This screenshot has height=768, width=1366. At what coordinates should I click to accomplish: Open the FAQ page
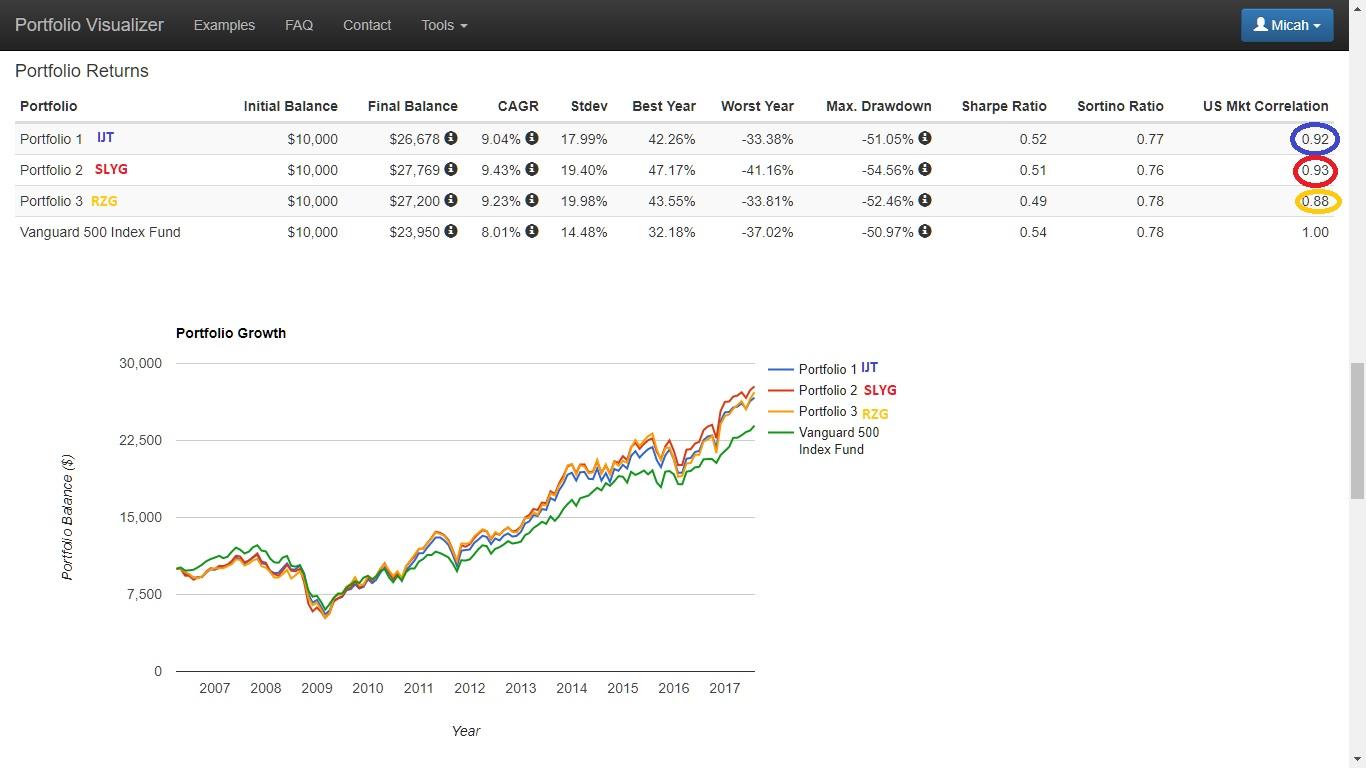coord(299,25)
